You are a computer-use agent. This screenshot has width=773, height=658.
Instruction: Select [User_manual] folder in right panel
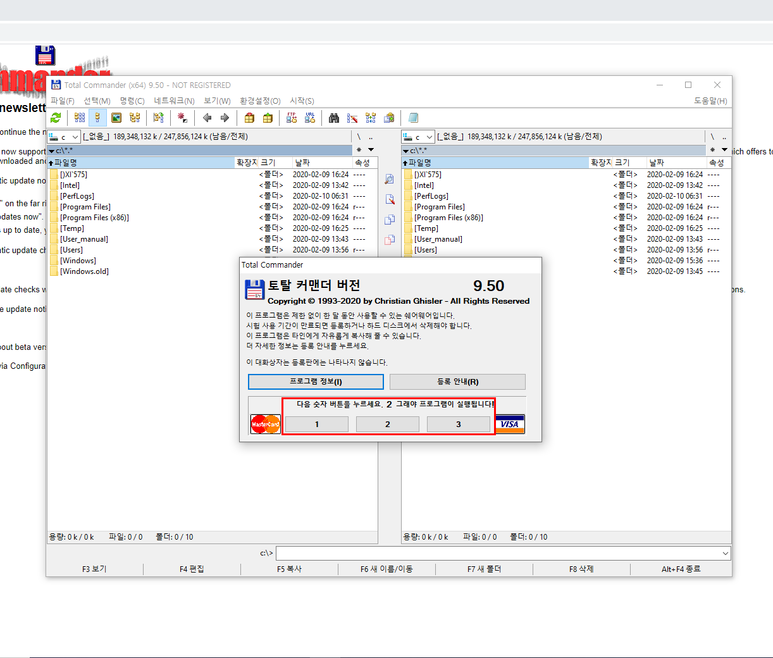(x=438, y=239)
